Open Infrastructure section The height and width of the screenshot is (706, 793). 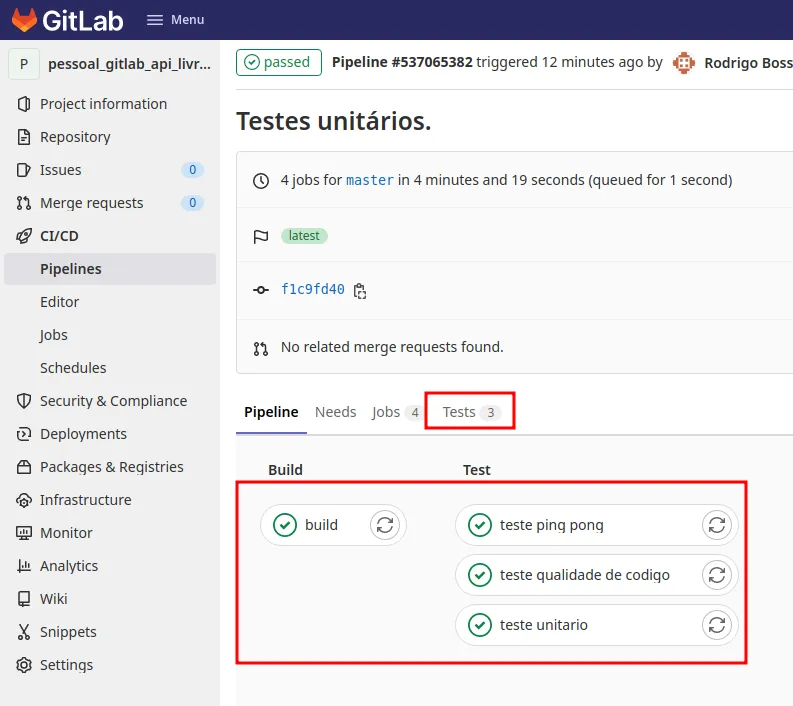pos(85,500)
